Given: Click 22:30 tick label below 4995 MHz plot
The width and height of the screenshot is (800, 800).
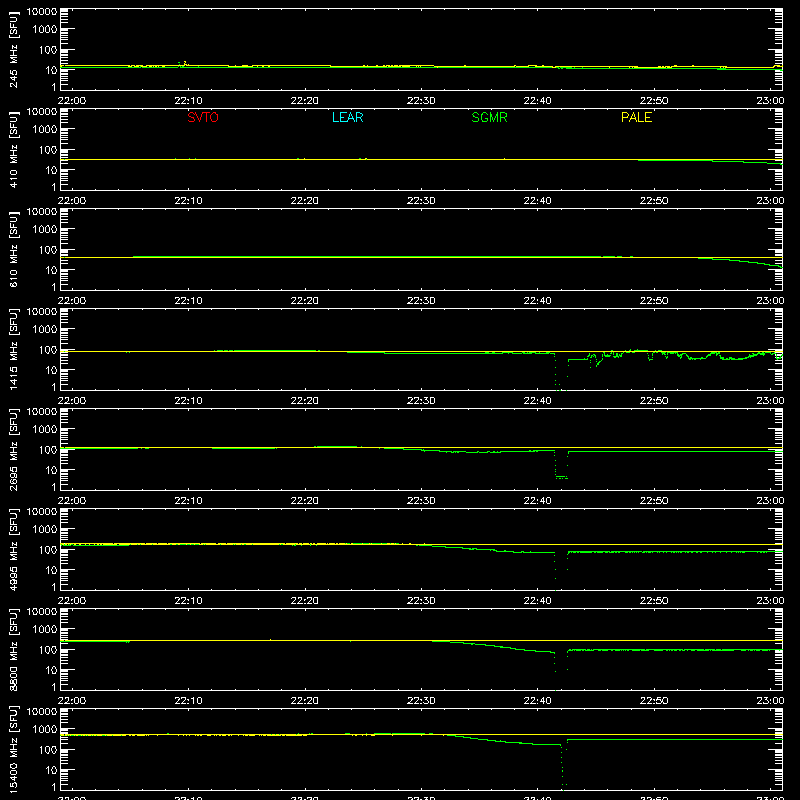Looking at the screenshot, I should pyautogui.click(x=421, y=601).
